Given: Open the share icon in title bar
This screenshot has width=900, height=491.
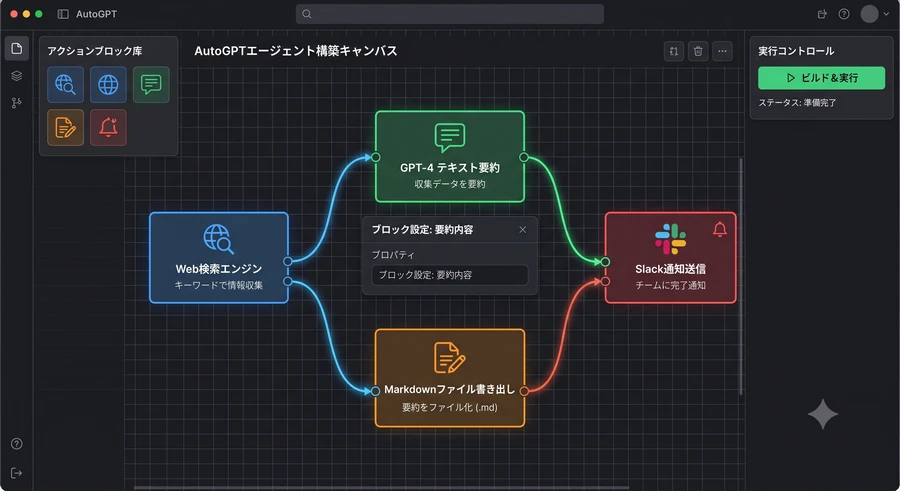Looking at the screenshot, I should [x=822, y=14].
